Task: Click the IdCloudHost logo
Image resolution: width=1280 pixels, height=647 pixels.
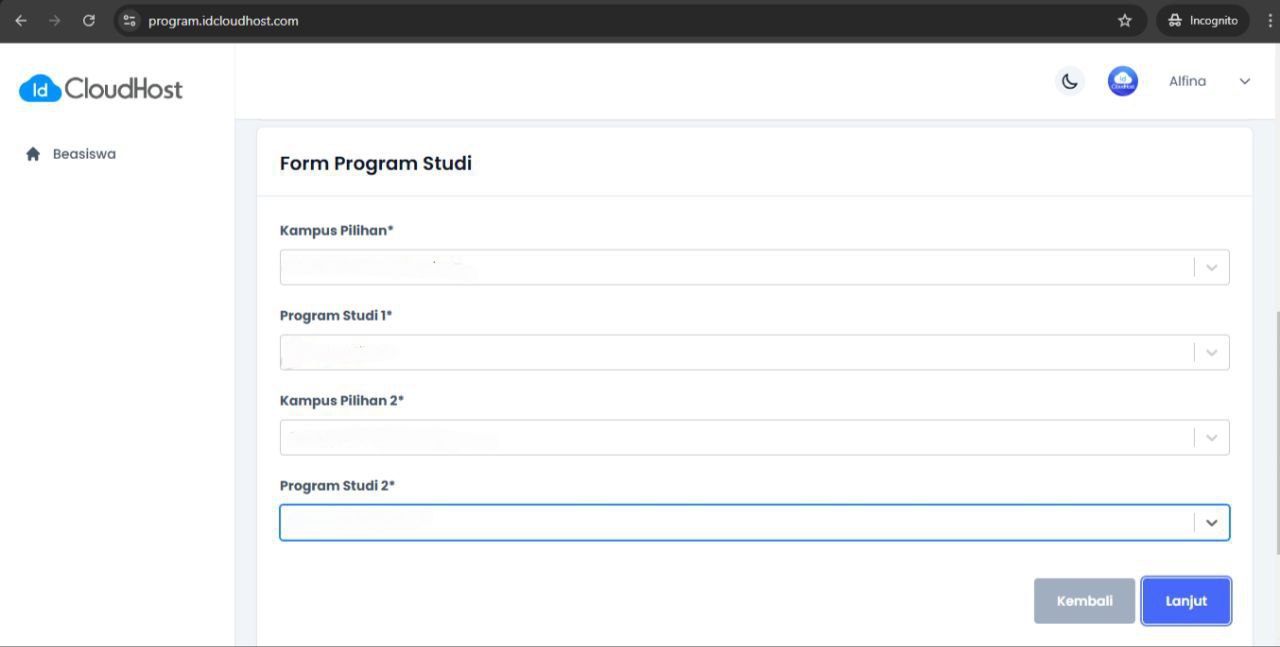Action: (101, 88)
